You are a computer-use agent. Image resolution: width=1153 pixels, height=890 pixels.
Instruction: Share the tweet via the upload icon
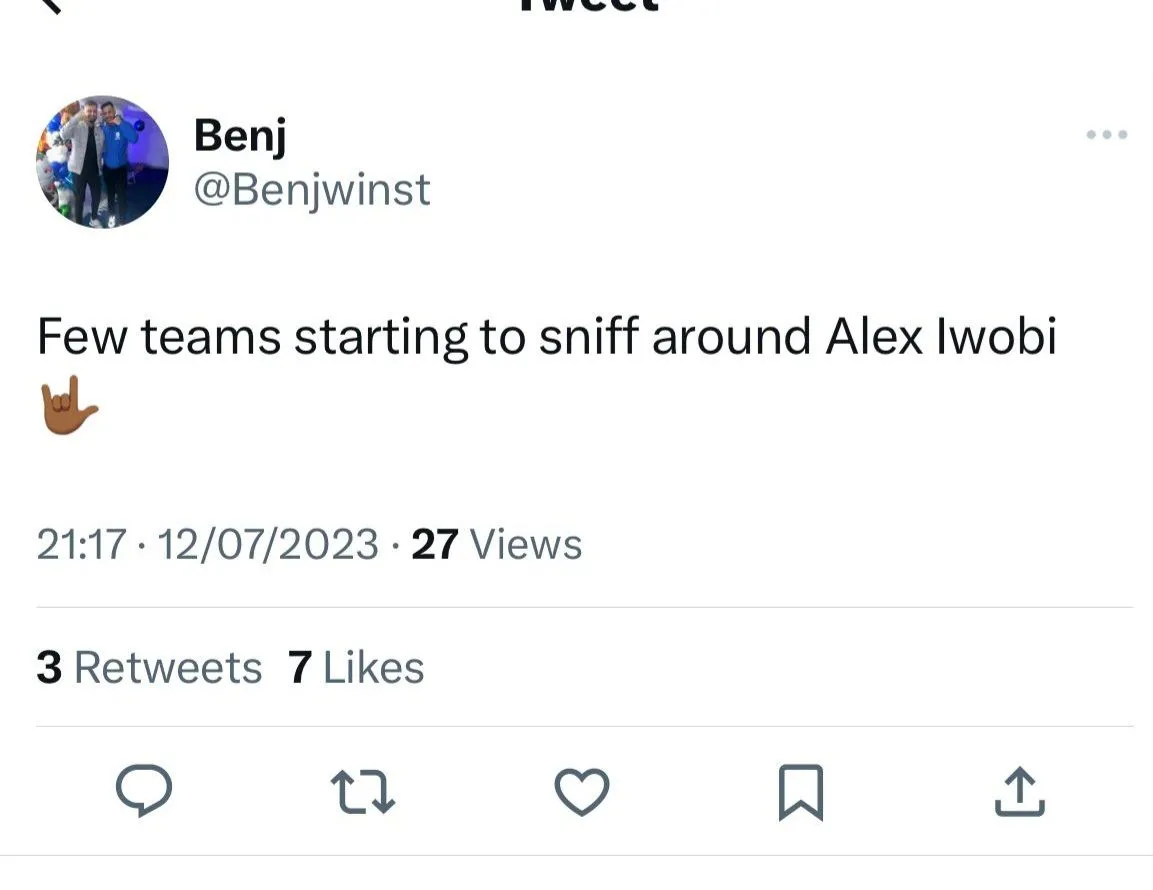pos(1020,791)
